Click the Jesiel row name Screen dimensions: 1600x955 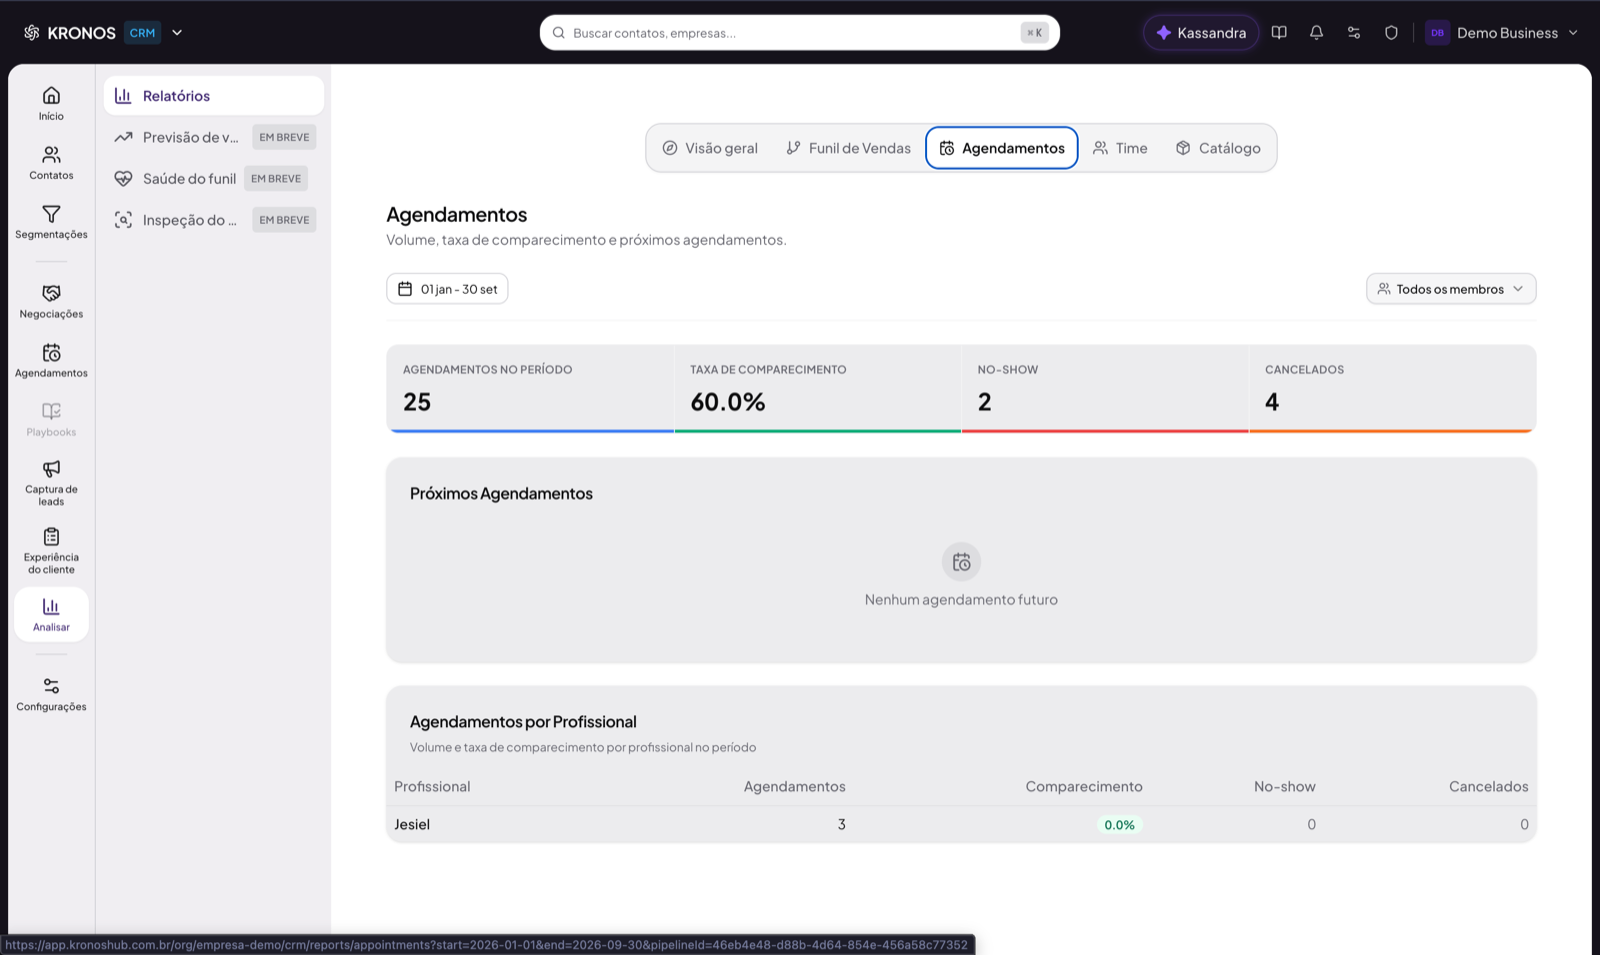(x=412, y=824)
